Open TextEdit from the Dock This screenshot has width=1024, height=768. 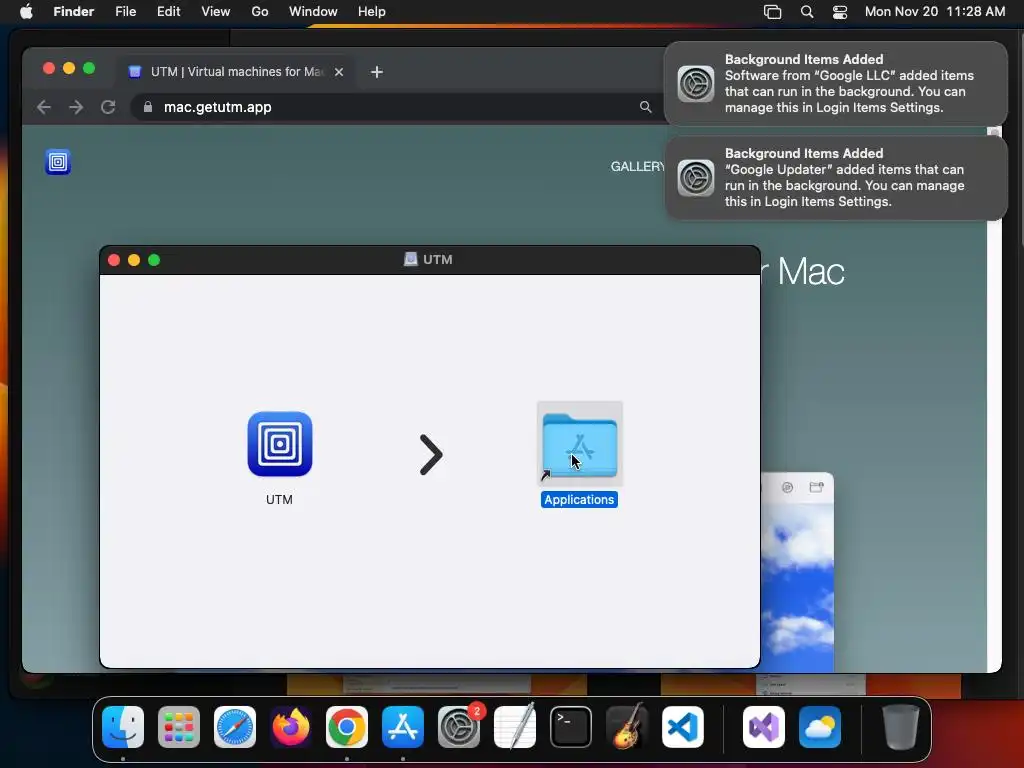(515, 727)
